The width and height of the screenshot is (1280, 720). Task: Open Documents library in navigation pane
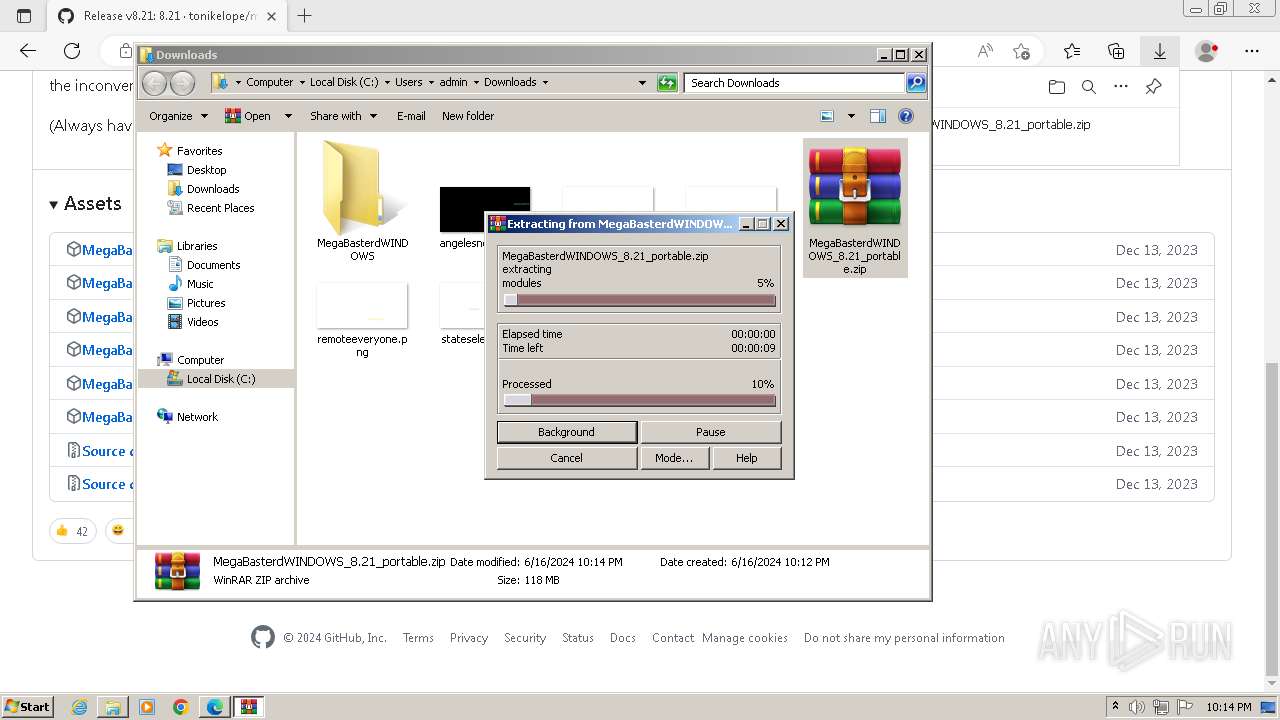click(213, 265)
